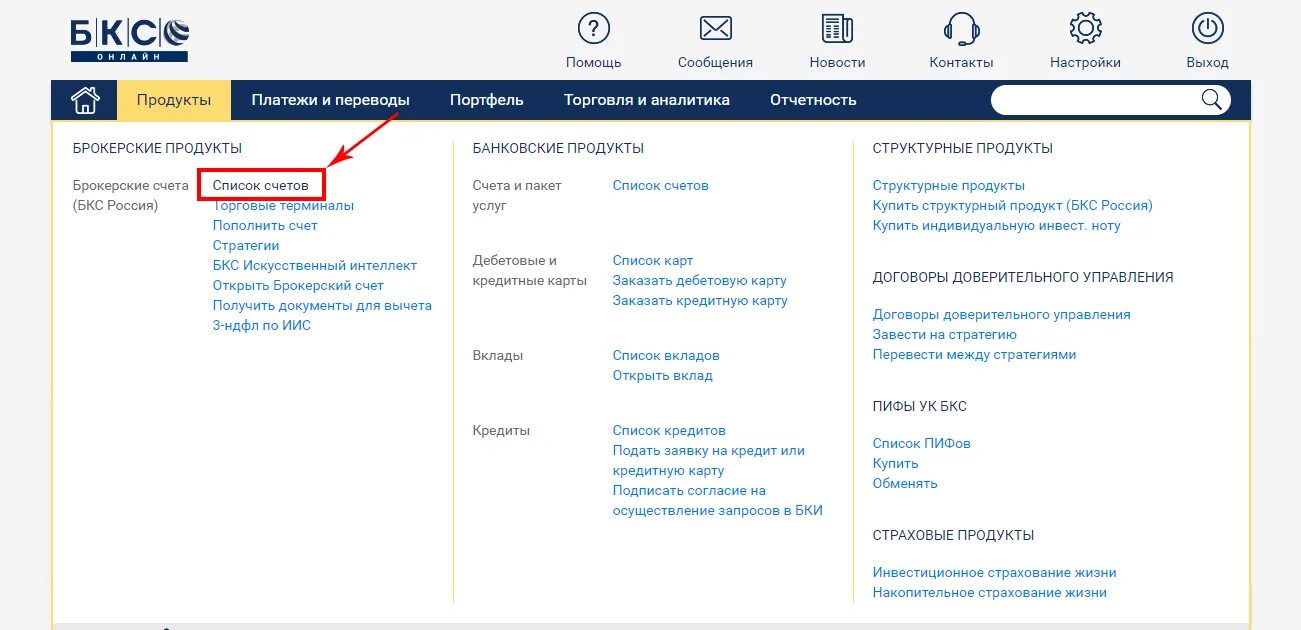1301x630 pixels.
Task: Open Договоры доверительного управления link
Action: (1002, 314)
